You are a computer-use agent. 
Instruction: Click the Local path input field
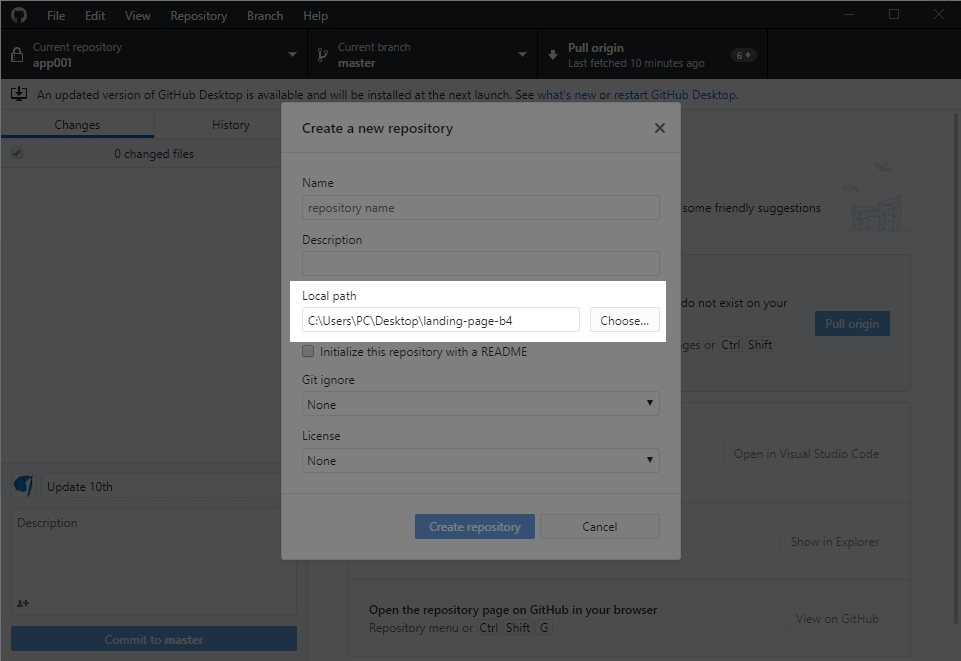pos(441,320)
